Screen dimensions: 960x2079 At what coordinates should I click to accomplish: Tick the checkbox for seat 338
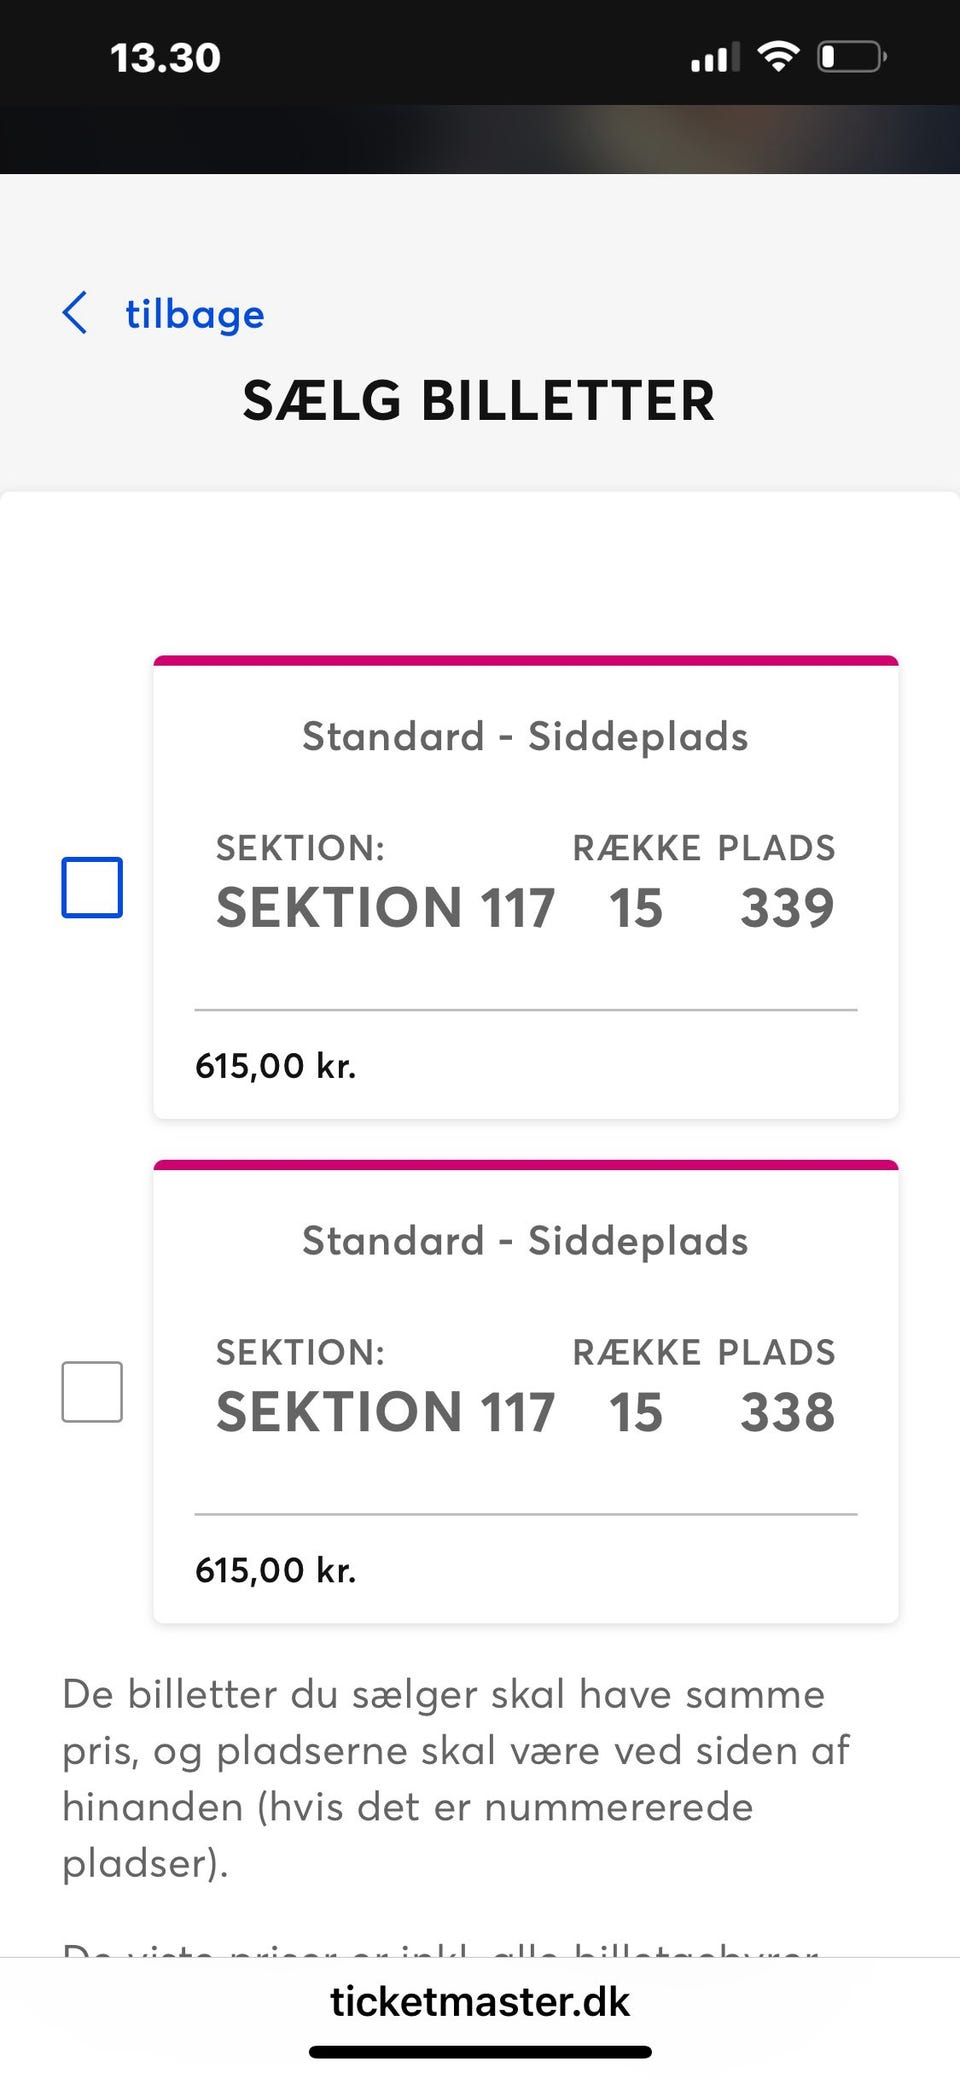(x=92, y=1391)
